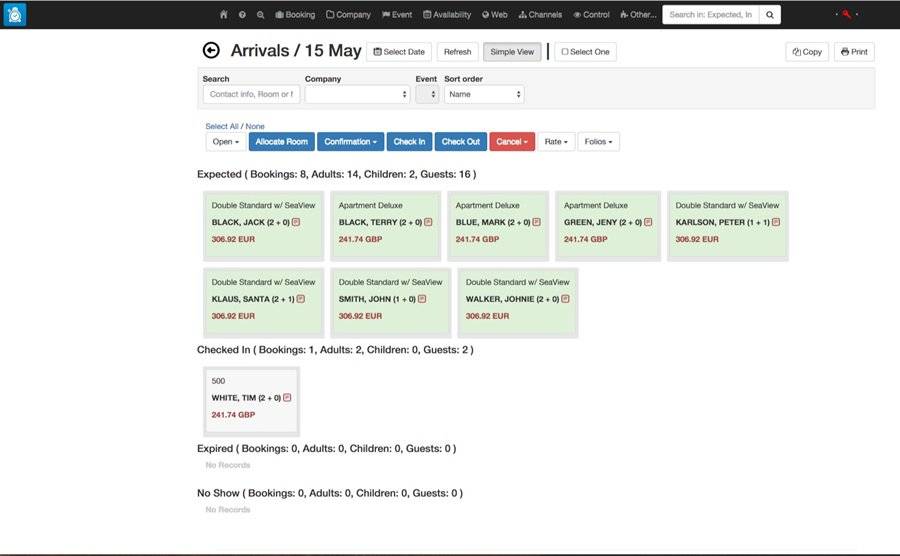Click the home icon in top navigation
900x556 pixels.
pyautogui.click(x=224, y=15)
